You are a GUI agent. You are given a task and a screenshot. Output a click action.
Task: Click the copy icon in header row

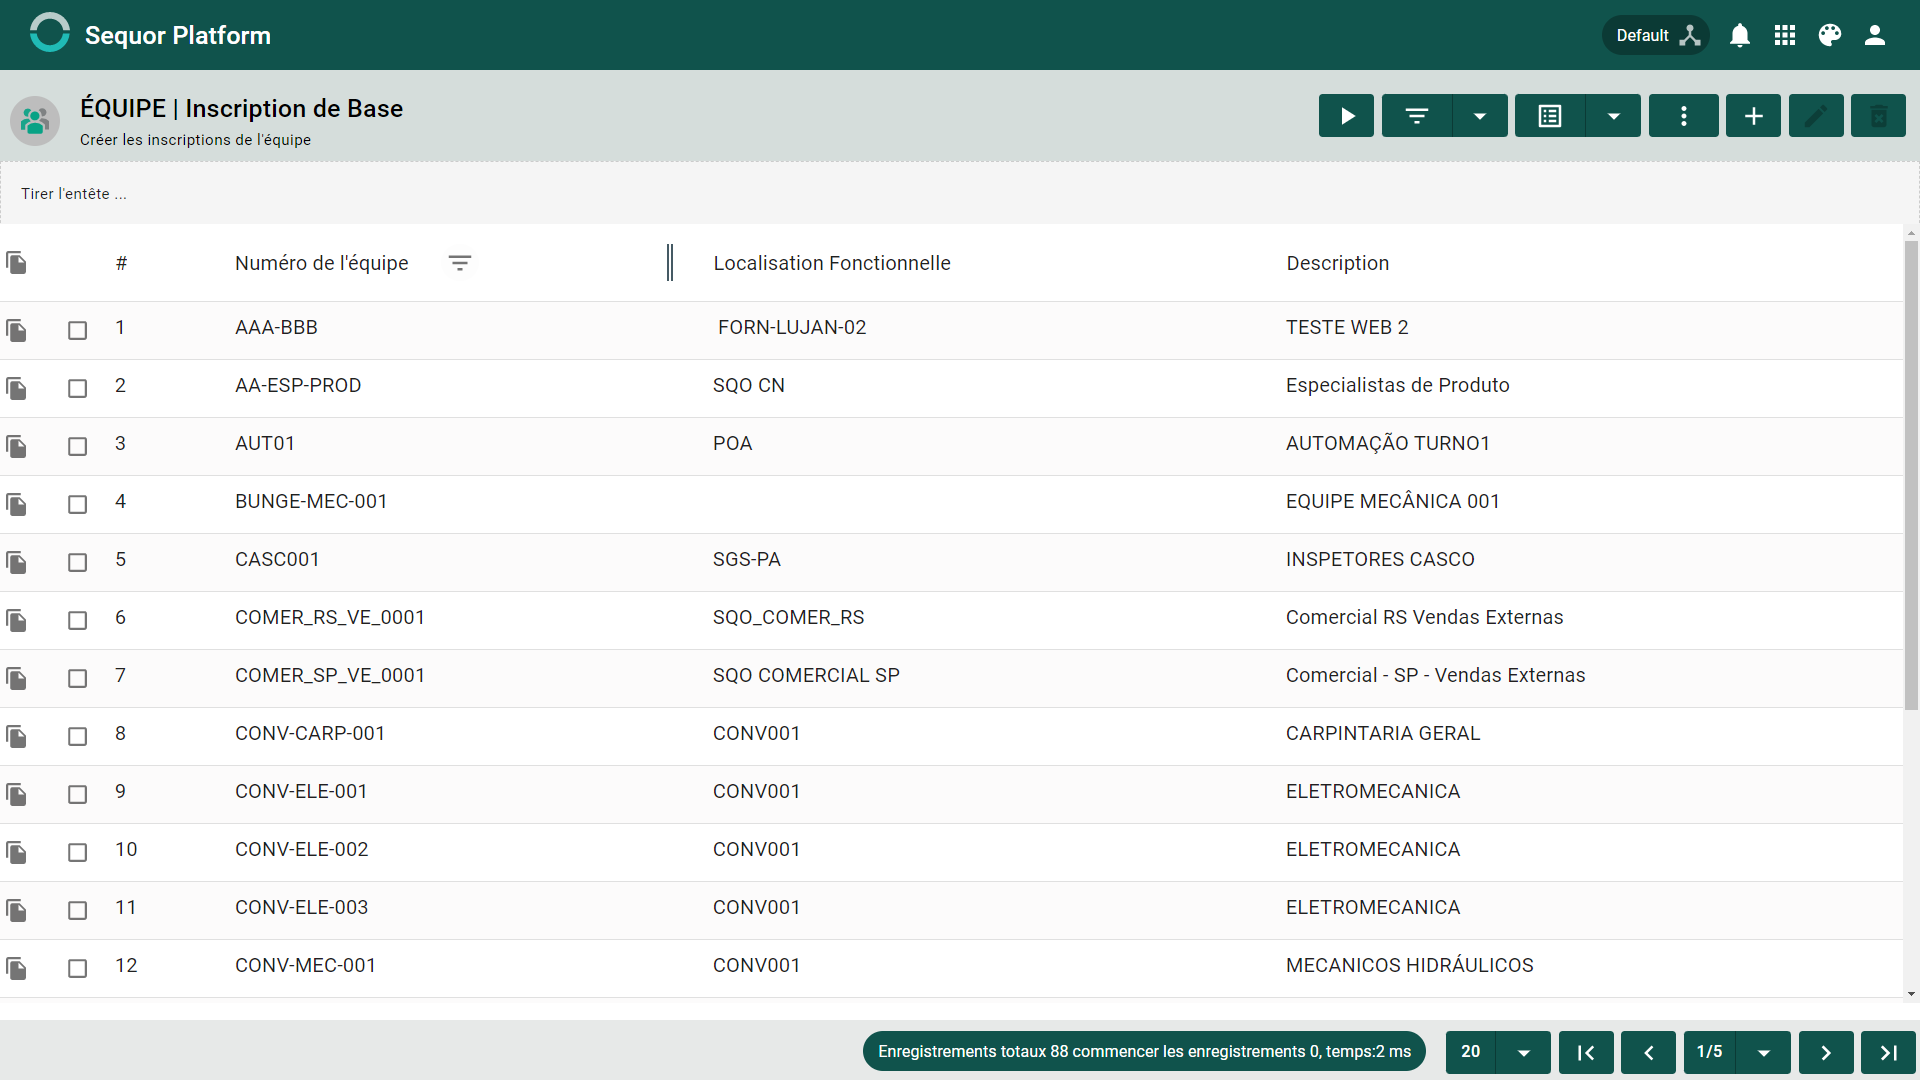tap(16, 263)
